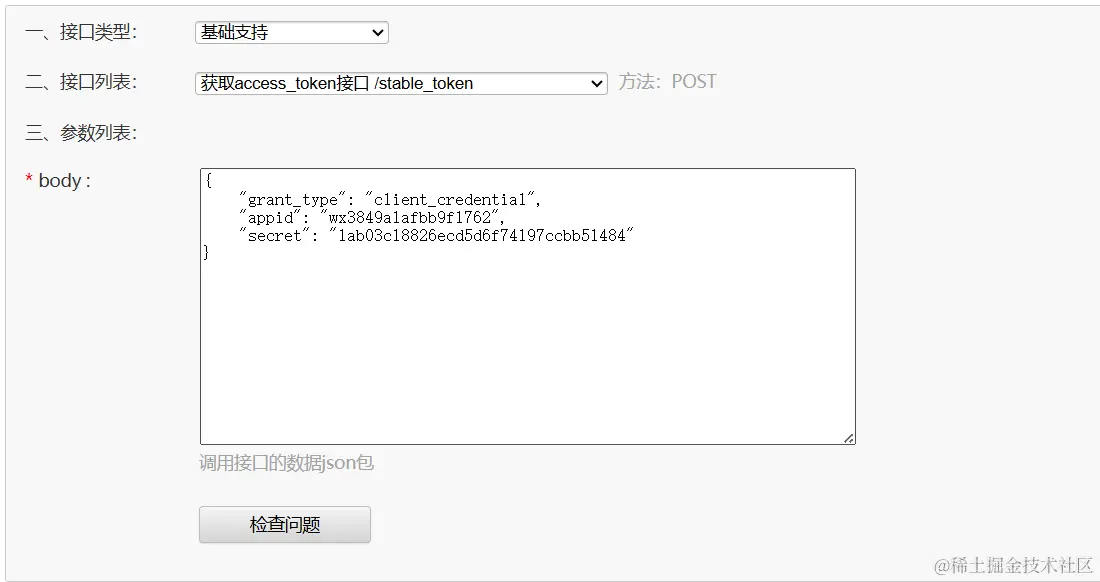Click the 检查问题 button
Image resolution: width=1100 pixels, height=582 pixels.
285,525
